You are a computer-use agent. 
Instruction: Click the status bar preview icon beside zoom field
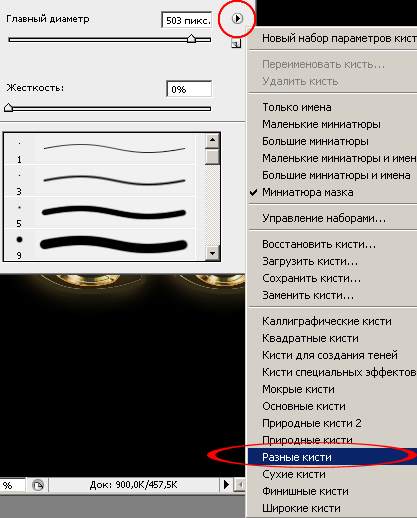coord(38,485)
